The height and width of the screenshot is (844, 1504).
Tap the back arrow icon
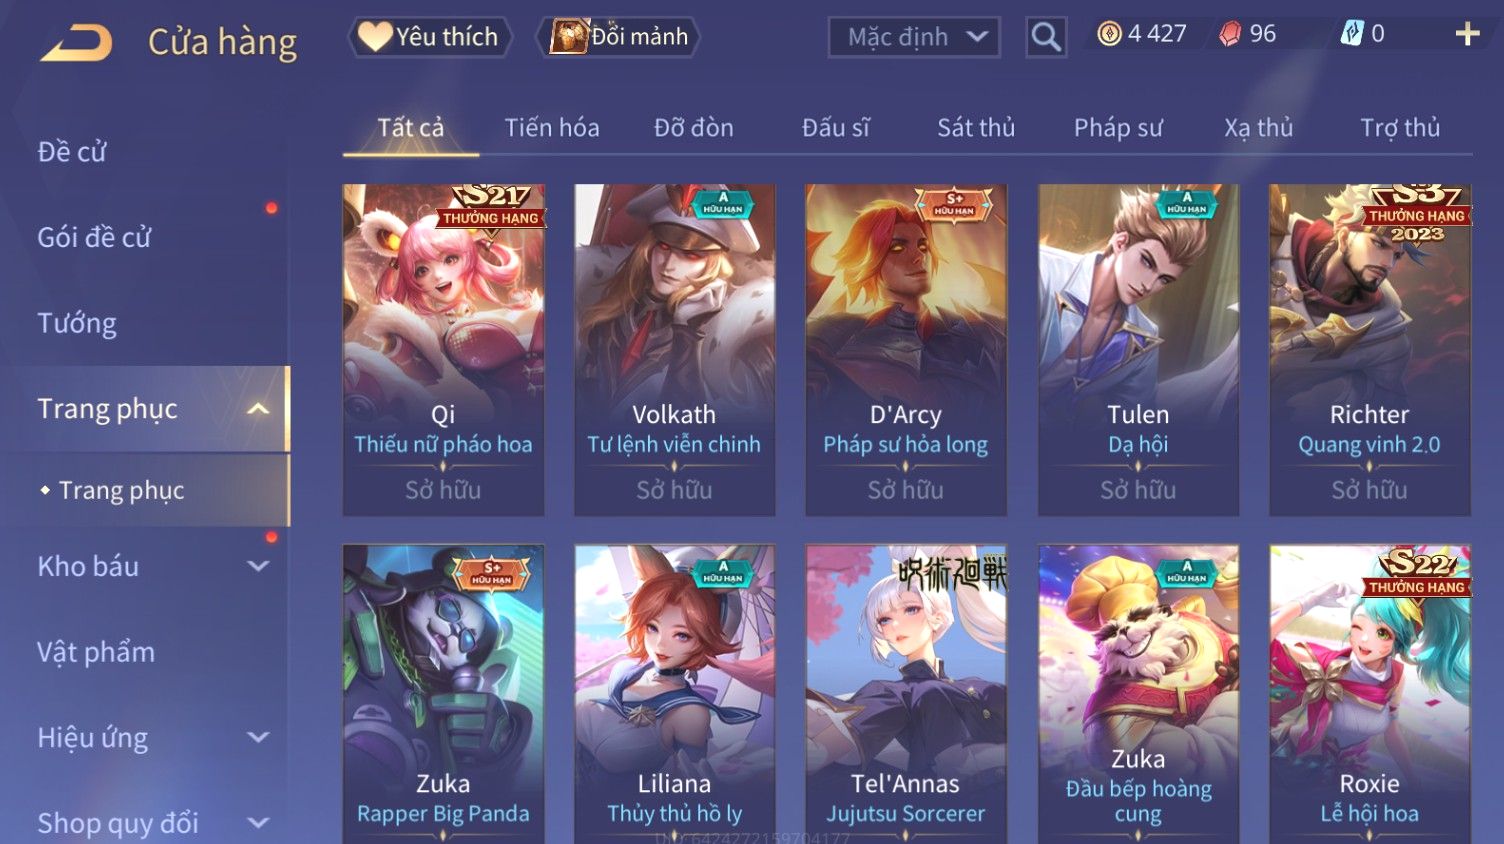coord(77,43)
